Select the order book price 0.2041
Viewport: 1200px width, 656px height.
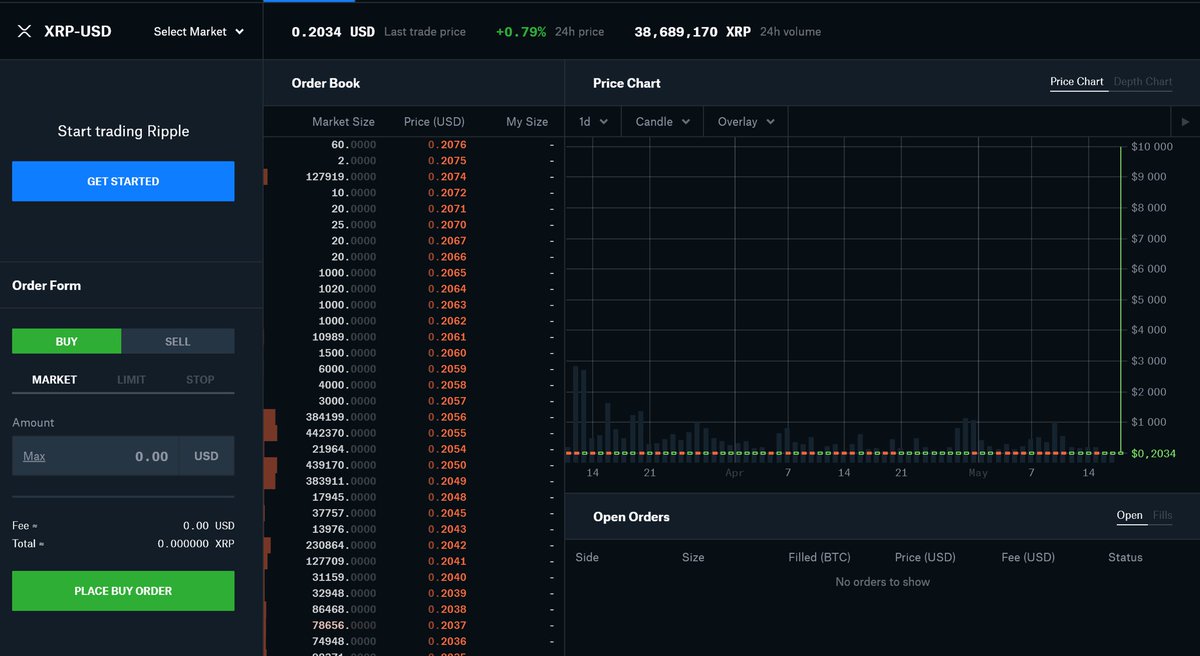(447, 561)
